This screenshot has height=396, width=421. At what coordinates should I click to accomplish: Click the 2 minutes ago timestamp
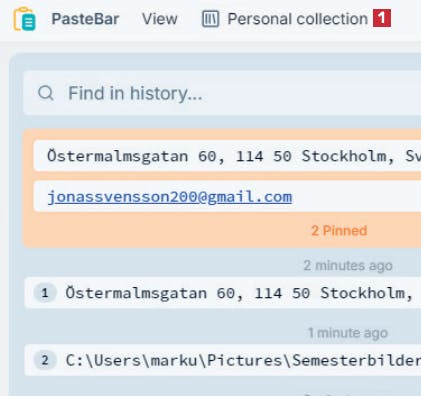click(x=348, y=266)
